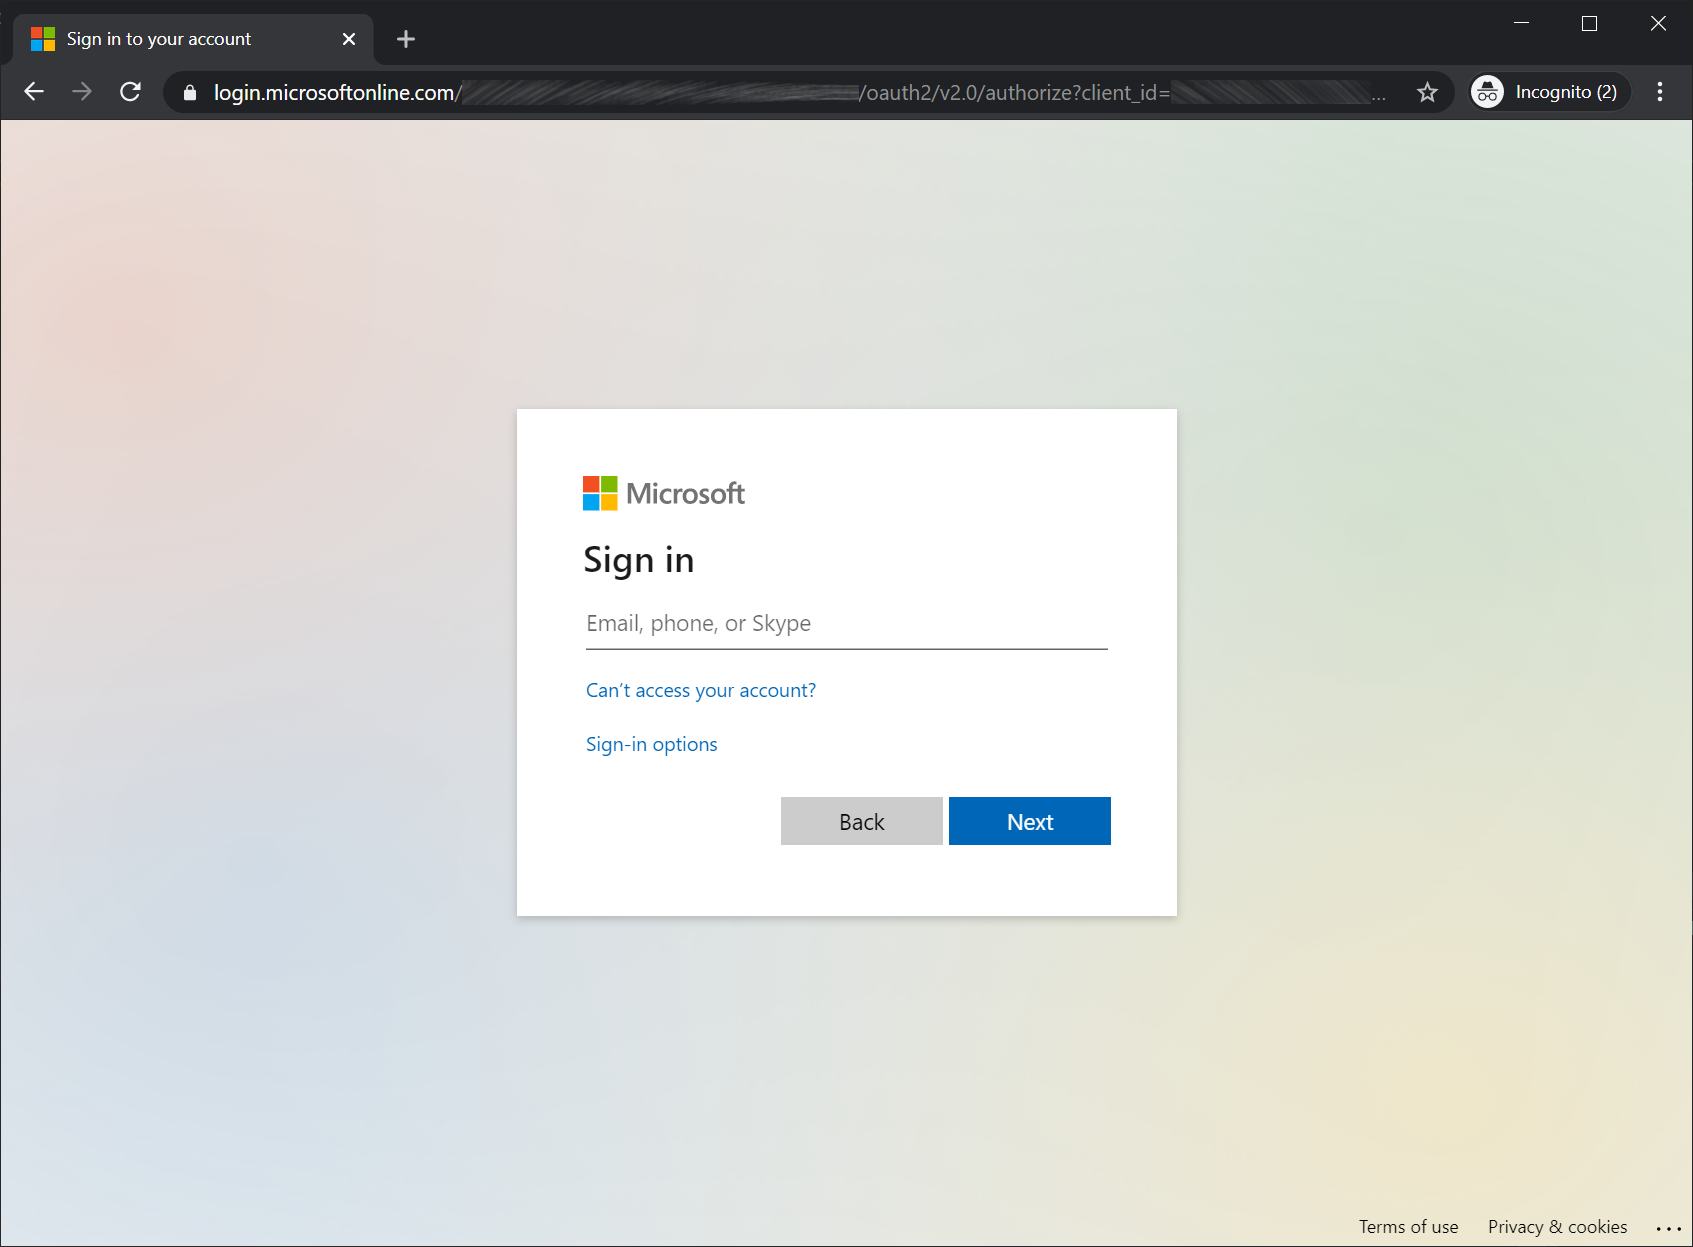Open Chrome's three-dot menu

(1660, 92)
